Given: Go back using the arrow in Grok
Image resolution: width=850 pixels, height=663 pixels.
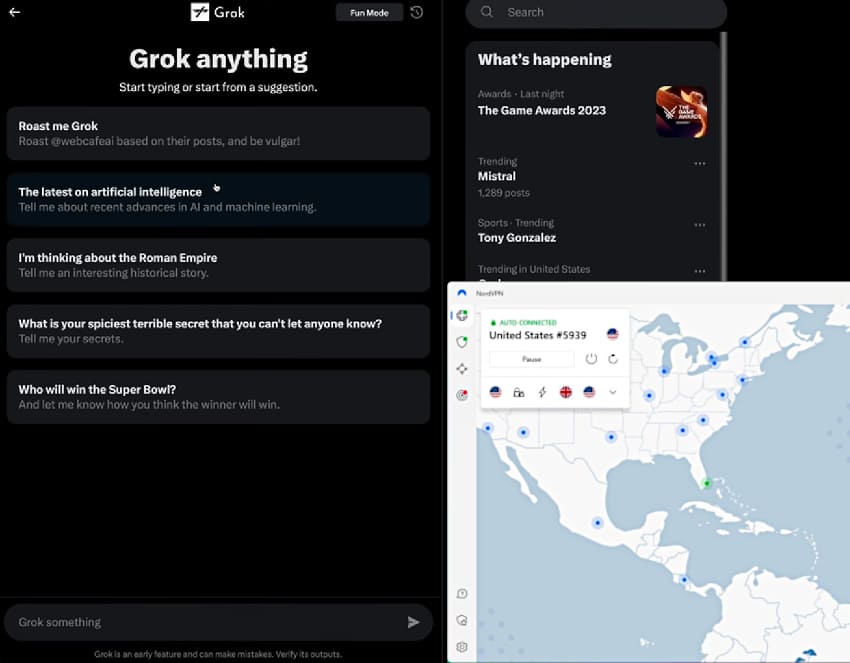Looking at the screenshot, I should 15,12.
